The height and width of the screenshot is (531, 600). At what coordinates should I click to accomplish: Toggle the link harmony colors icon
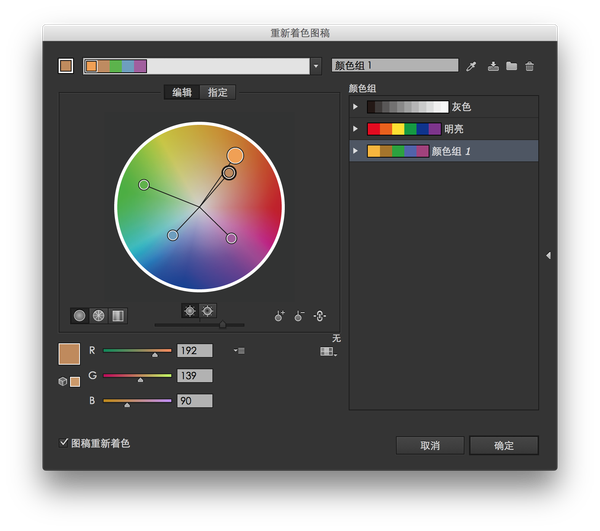pyautogui.click(x=319, y=316)
